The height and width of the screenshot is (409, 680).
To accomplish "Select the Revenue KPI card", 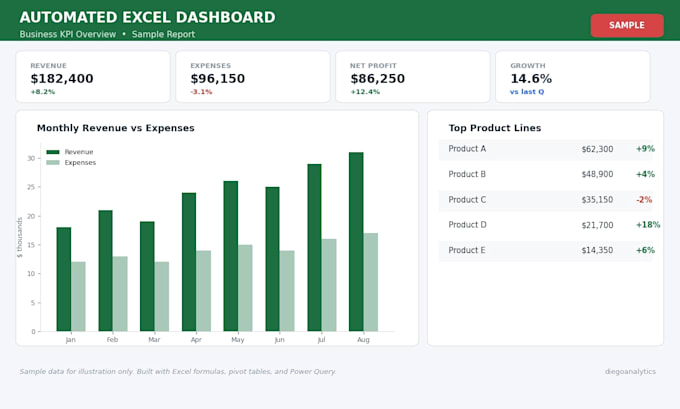I will click(x=93, y=77).
